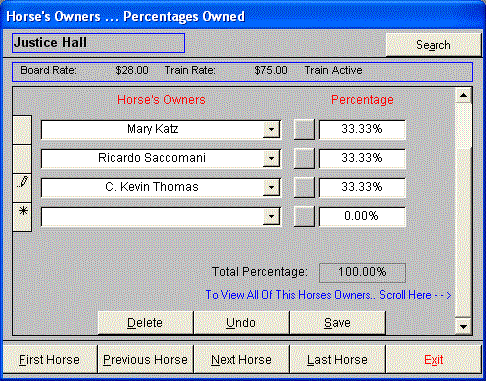Go to First Horse
Image resolution: width=486 pixels, height=381 pixels.
click(50, 360)
